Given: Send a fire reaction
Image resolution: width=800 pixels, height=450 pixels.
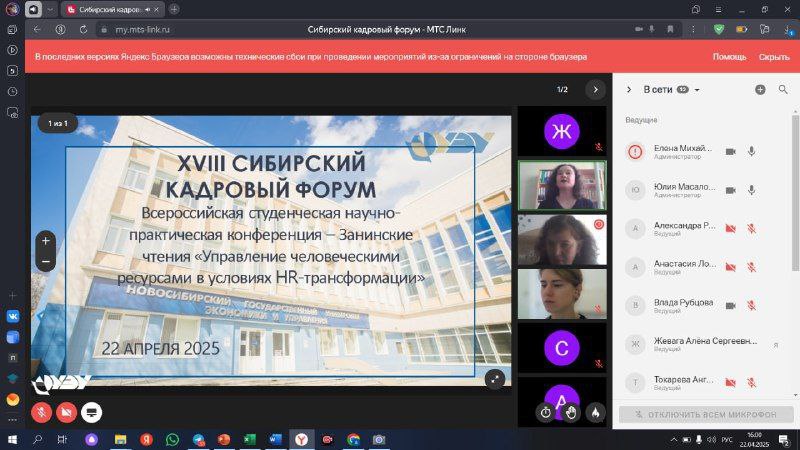Looking at the screenshot, I should tap(595, 411).
